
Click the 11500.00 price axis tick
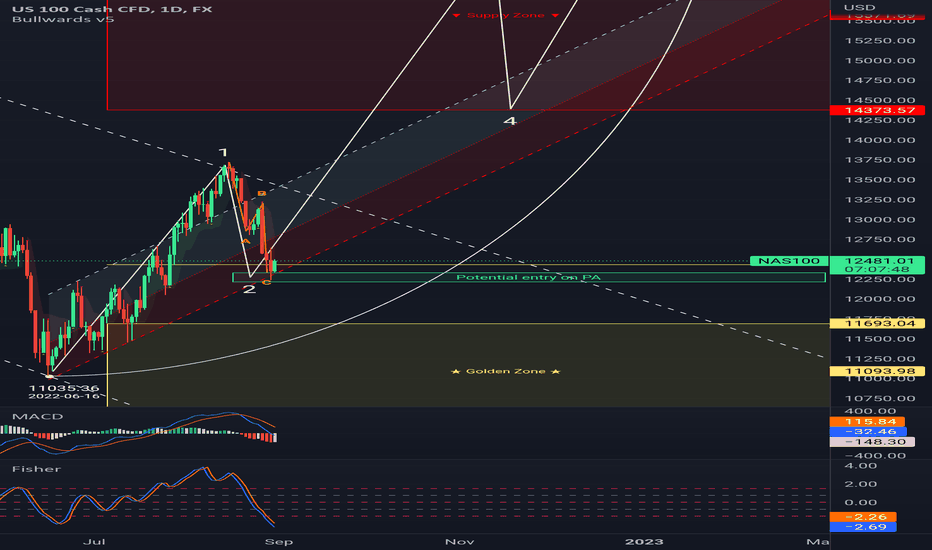point(880,339)
